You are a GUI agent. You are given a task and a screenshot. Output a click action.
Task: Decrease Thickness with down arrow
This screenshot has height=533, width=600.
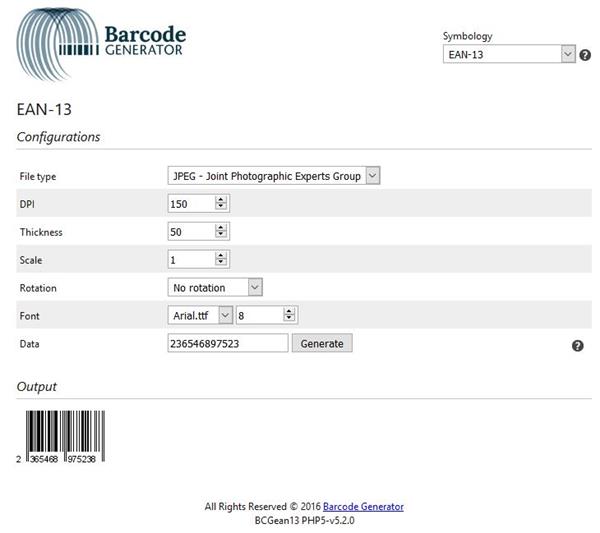point(221,234)
